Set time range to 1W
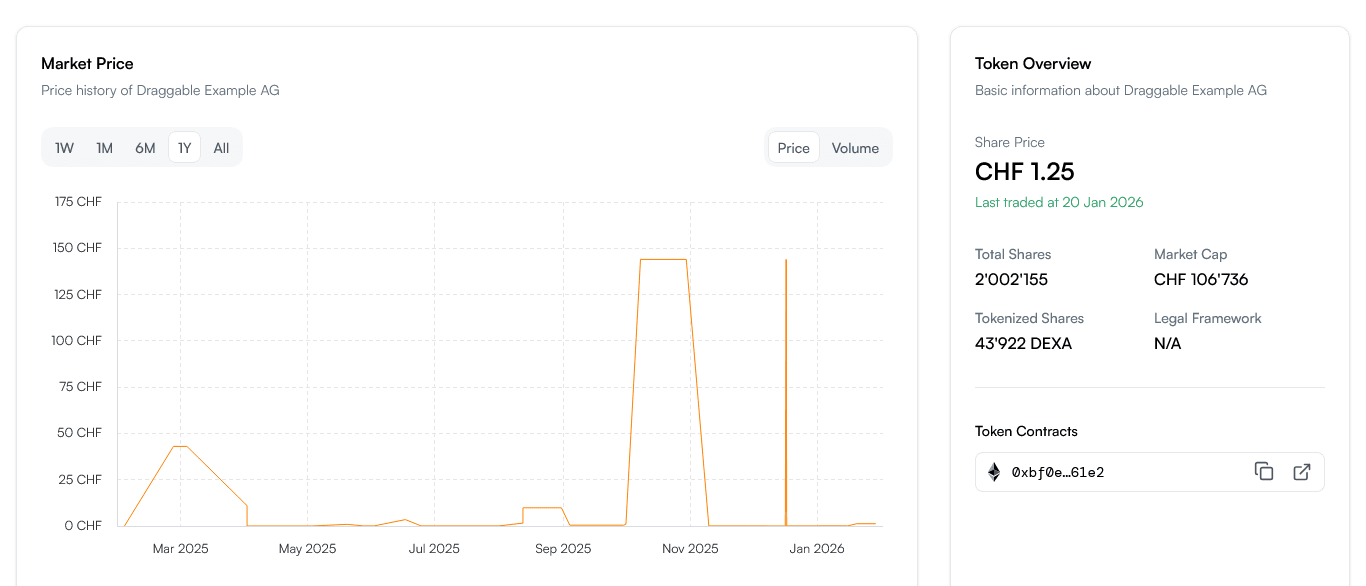The width and height of the screenshot is (1366, 586). (x=65, y=148)
